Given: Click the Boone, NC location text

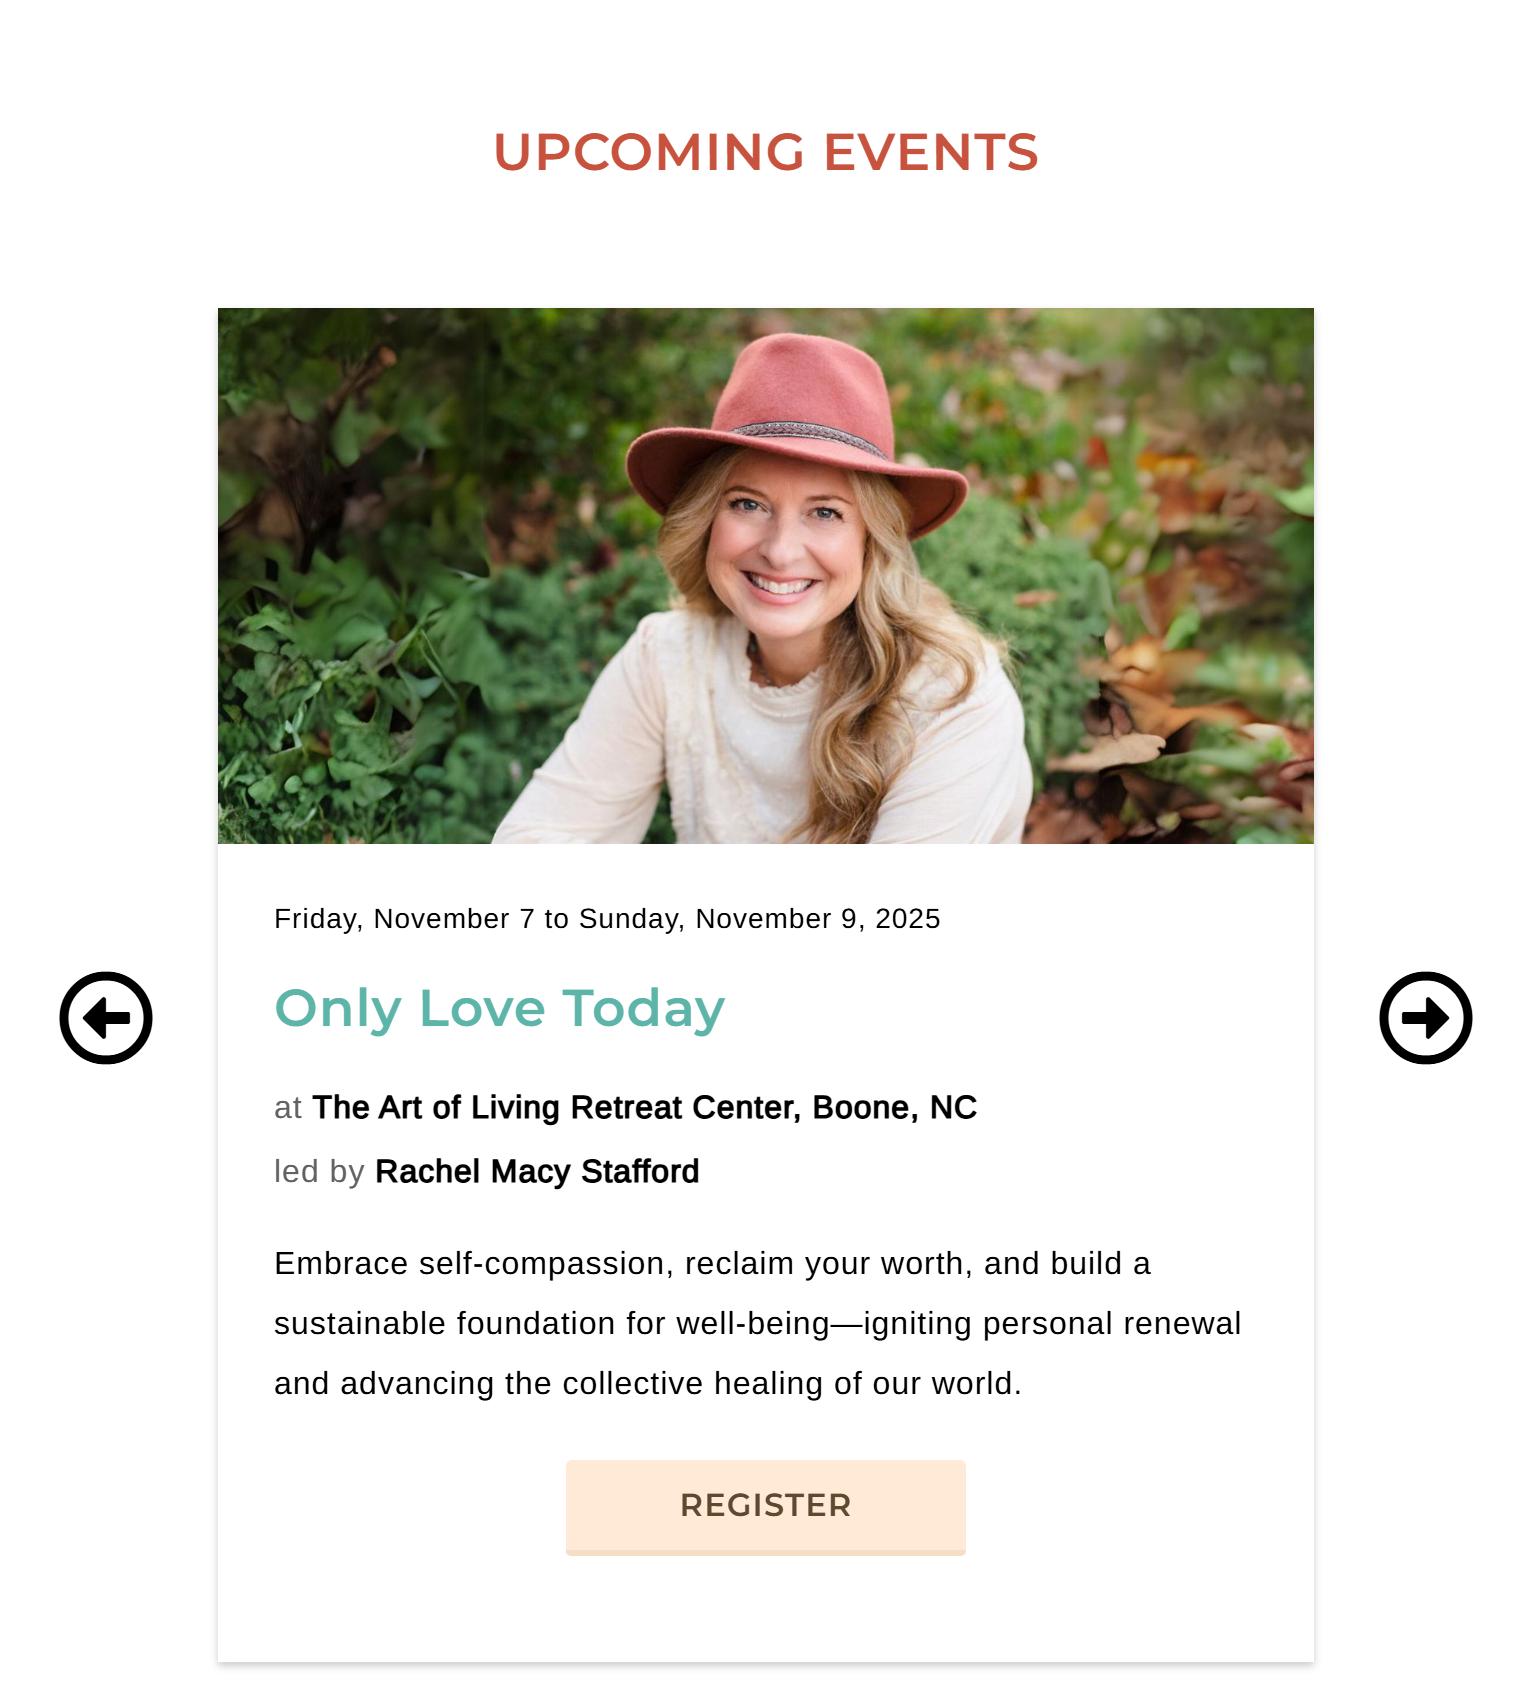Looking at the screenshot, I should (894, 1107).
